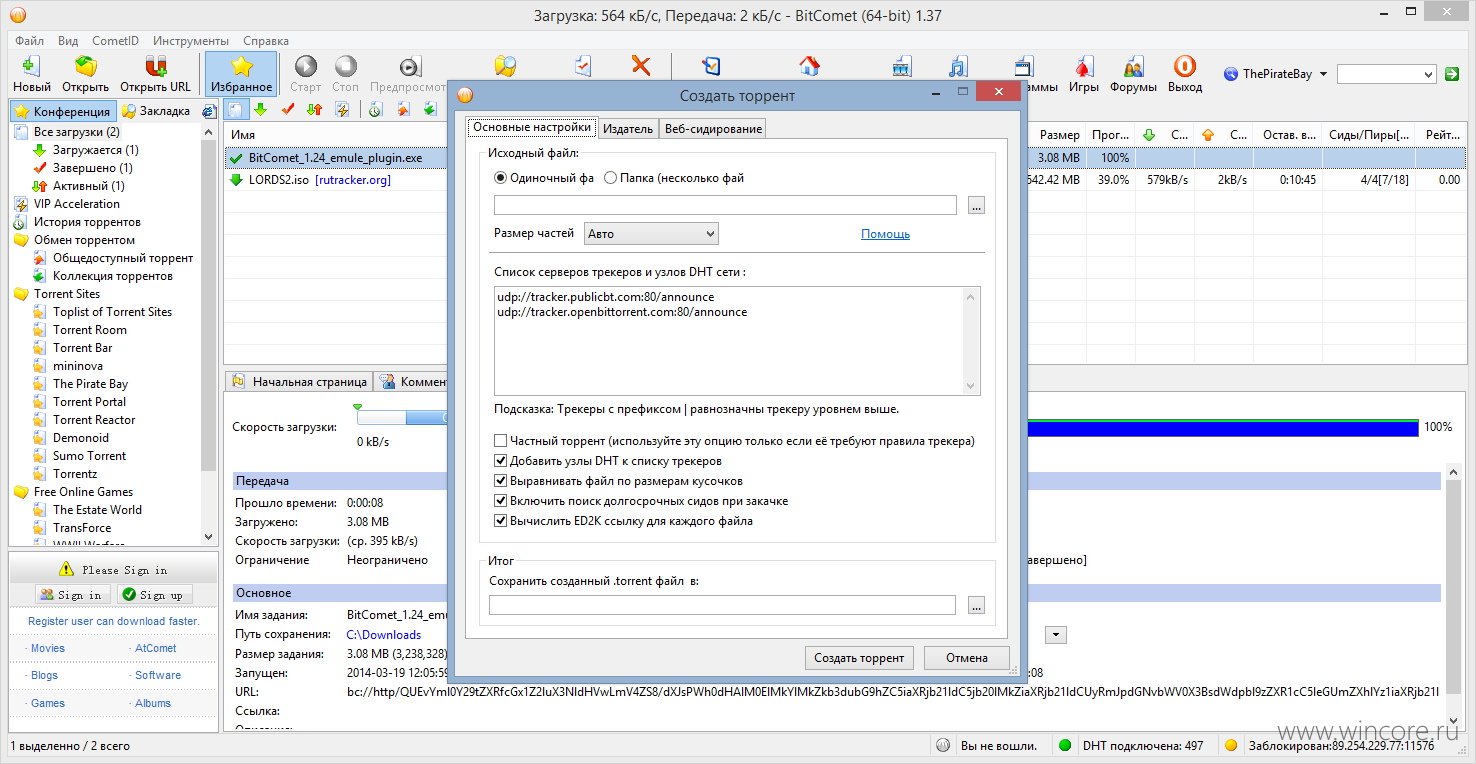Browse for source file with the ... button
The image size is (1476, 764).
click(x=977, y=205)
